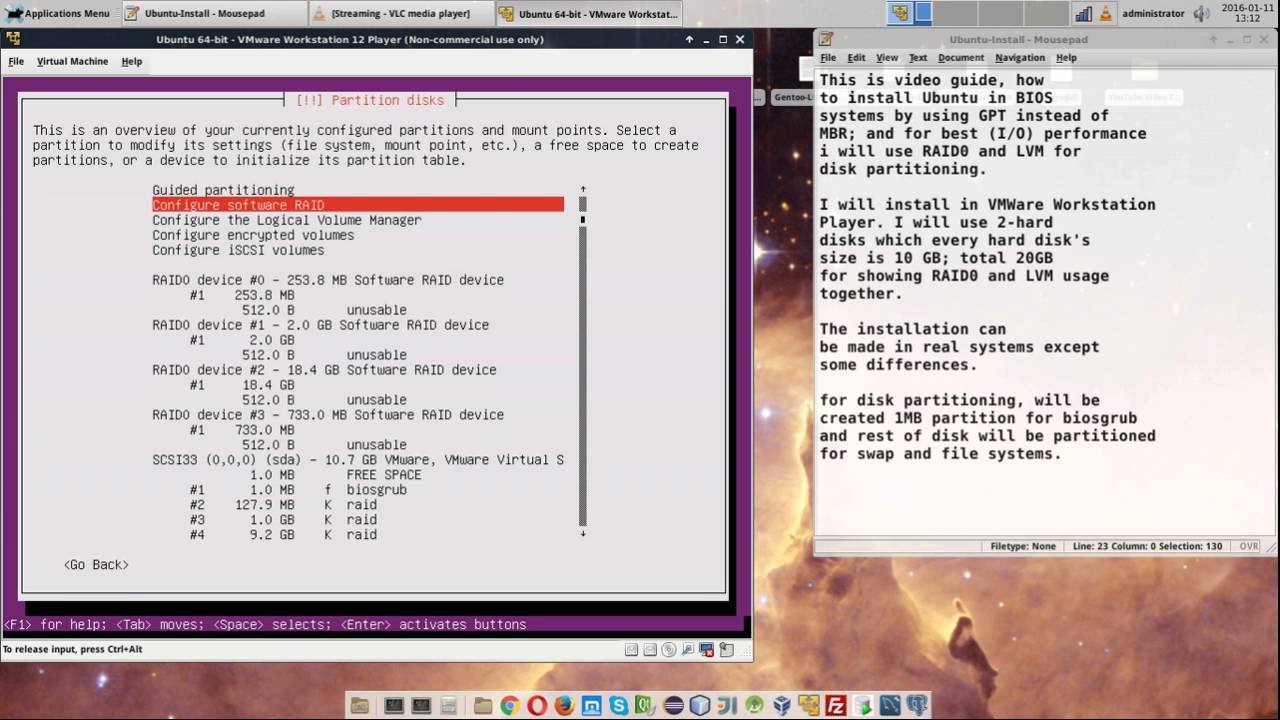Switch to Streaming VLC media player task
The height and width of the screenshot is (720, 1280).
coord(400,13)
